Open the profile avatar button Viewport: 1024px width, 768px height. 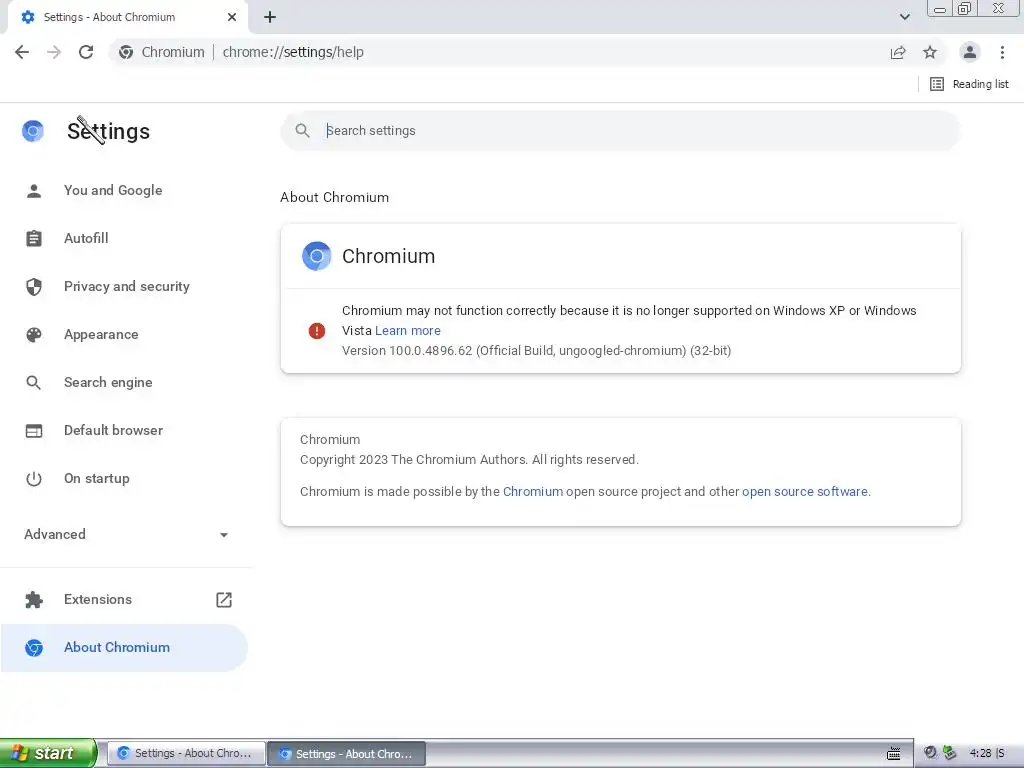tap(970, 52)
